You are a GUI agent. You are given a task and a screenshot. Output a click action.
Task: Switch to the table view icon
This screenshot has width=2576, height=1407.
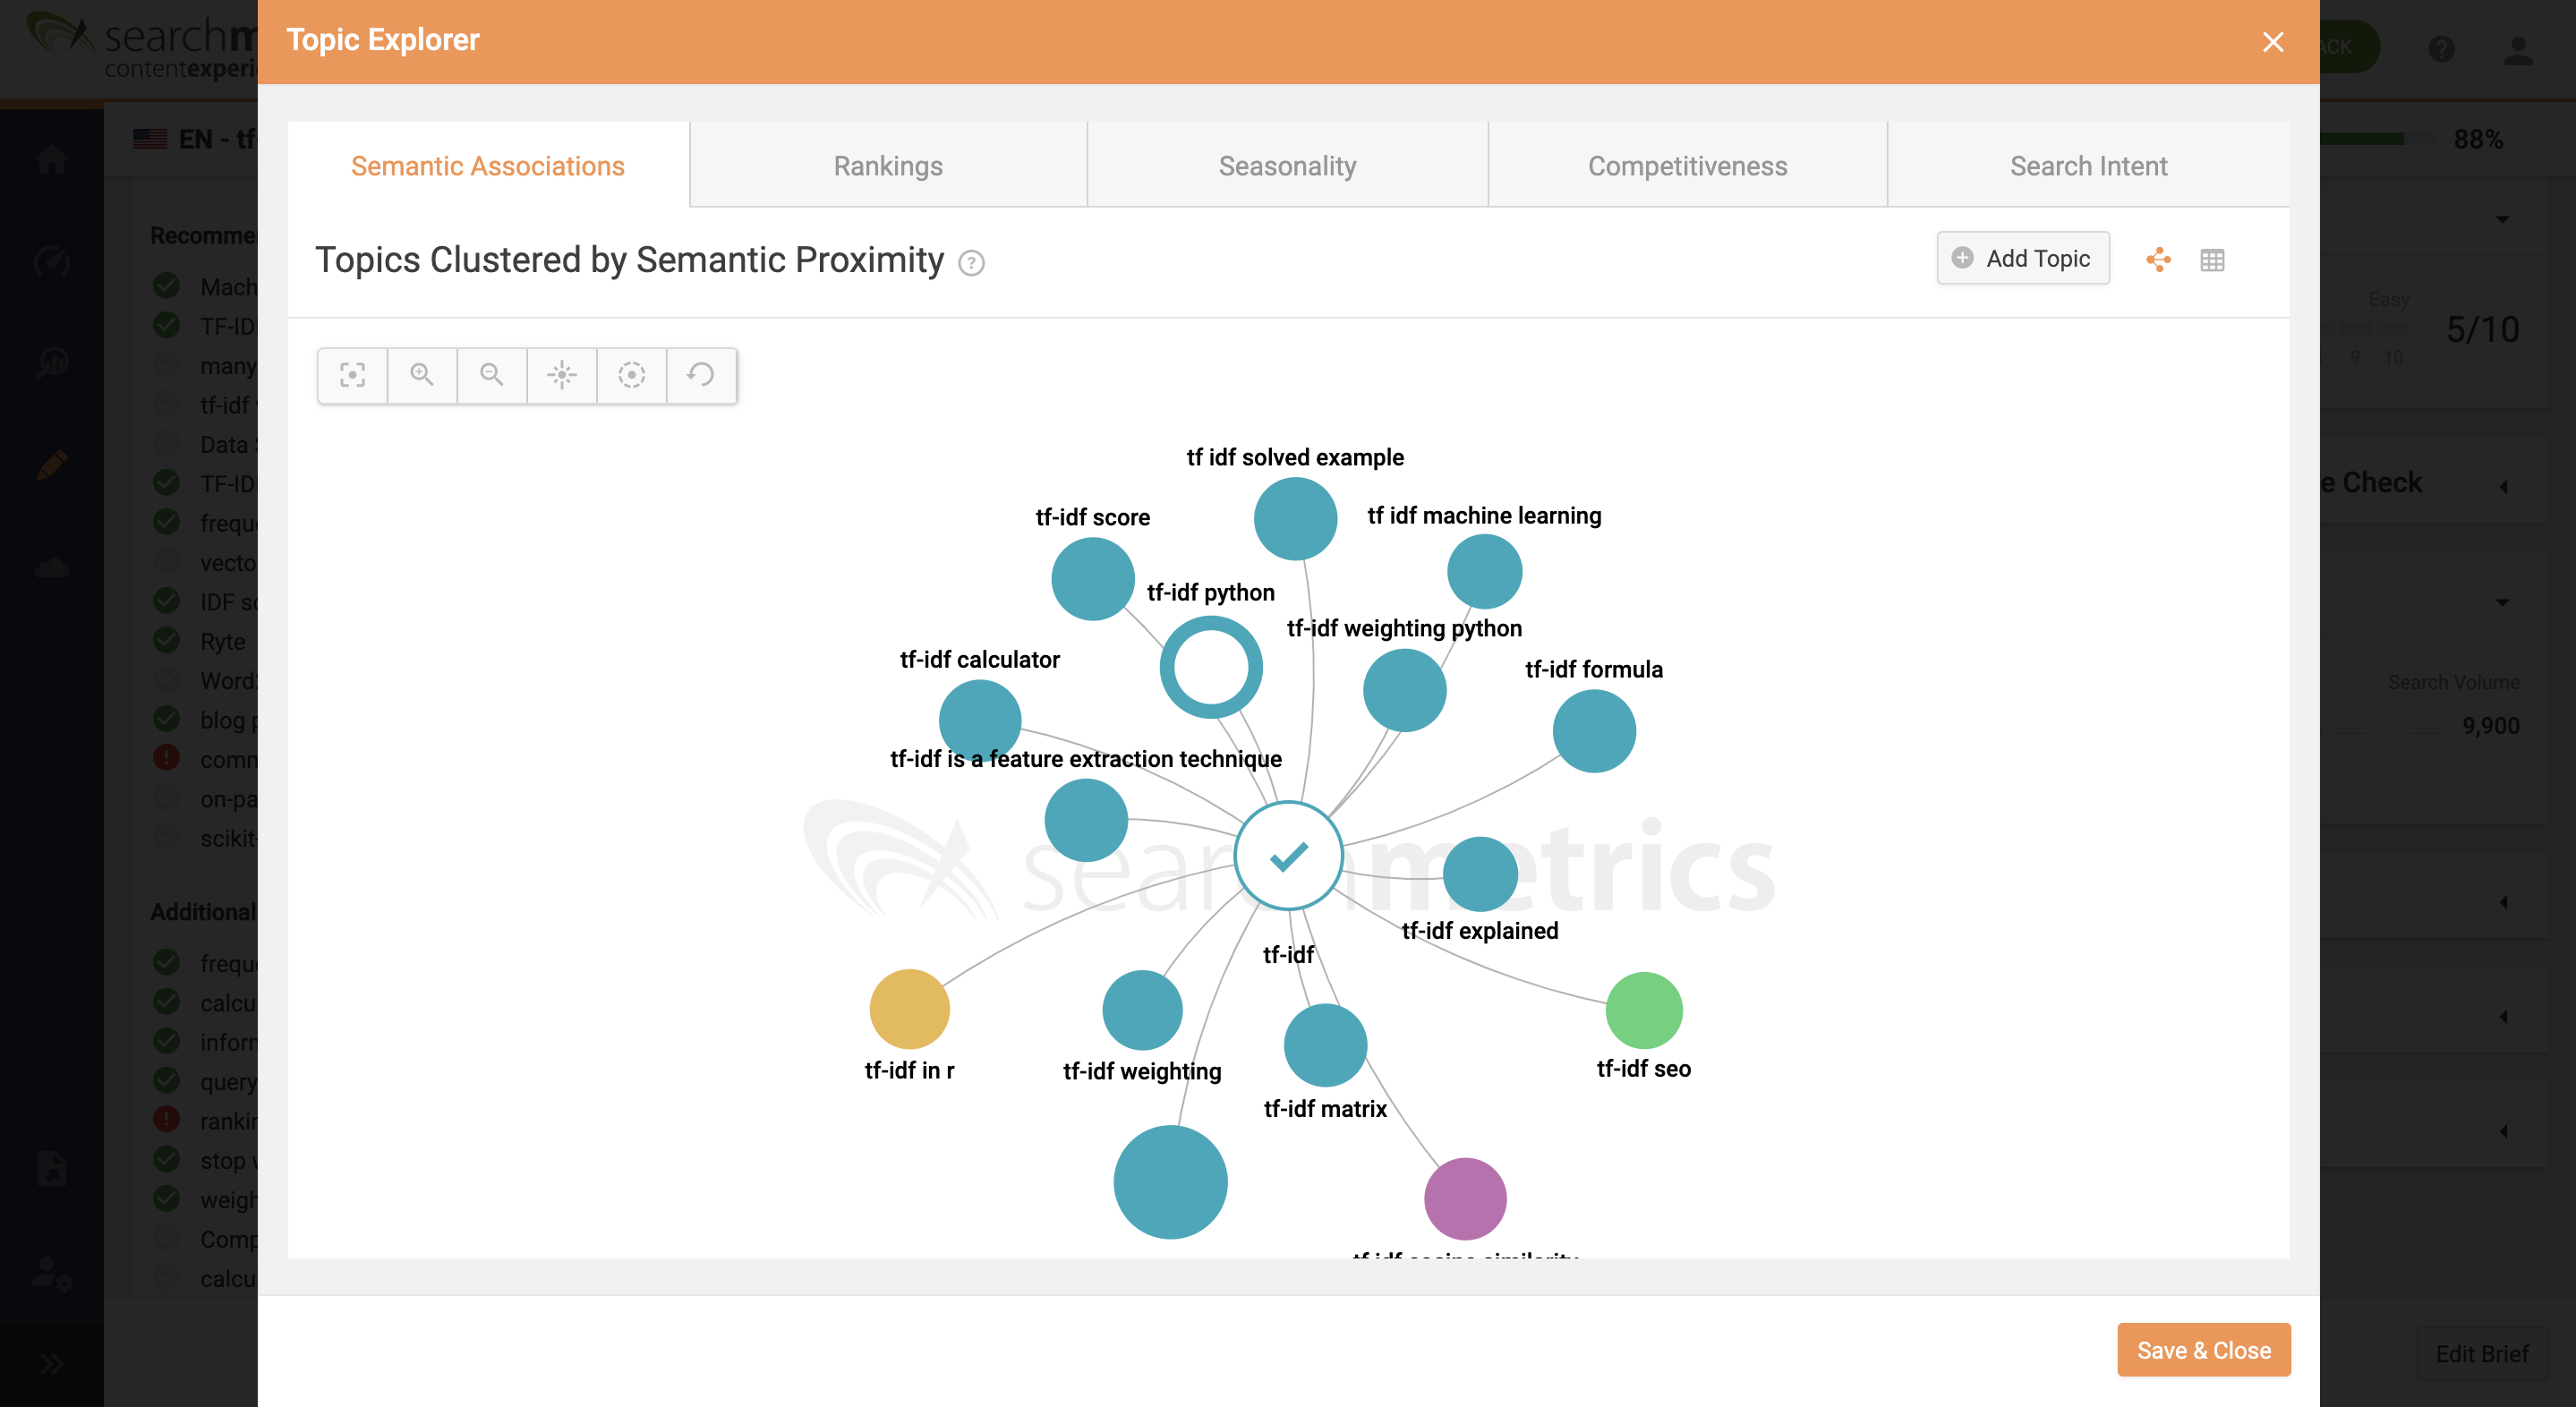pos(2212,260)
